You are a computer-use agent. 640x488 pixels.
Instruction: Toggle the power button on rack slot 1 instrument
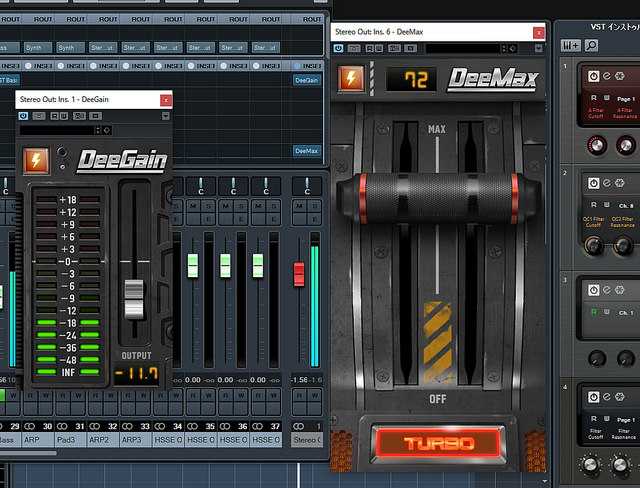(592, 76)
